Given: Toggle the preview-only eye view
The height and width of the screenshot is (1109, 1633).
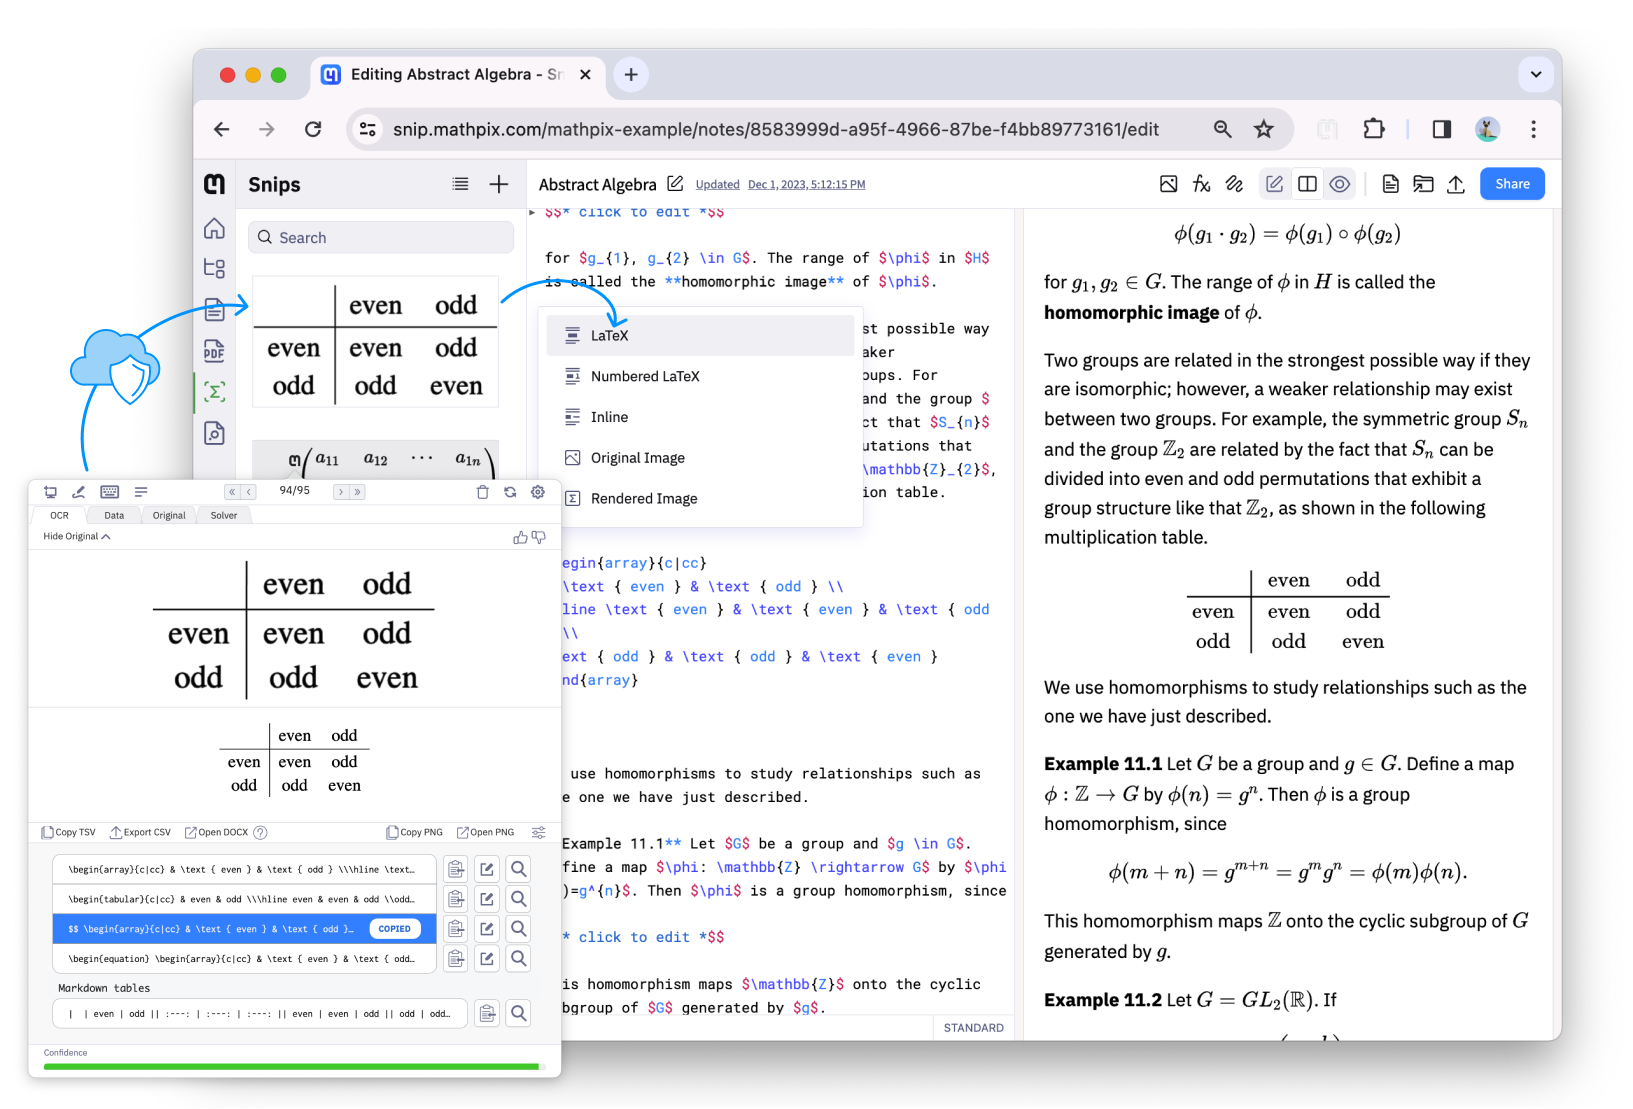Looking at the screenshot, I should (1340, 184).
